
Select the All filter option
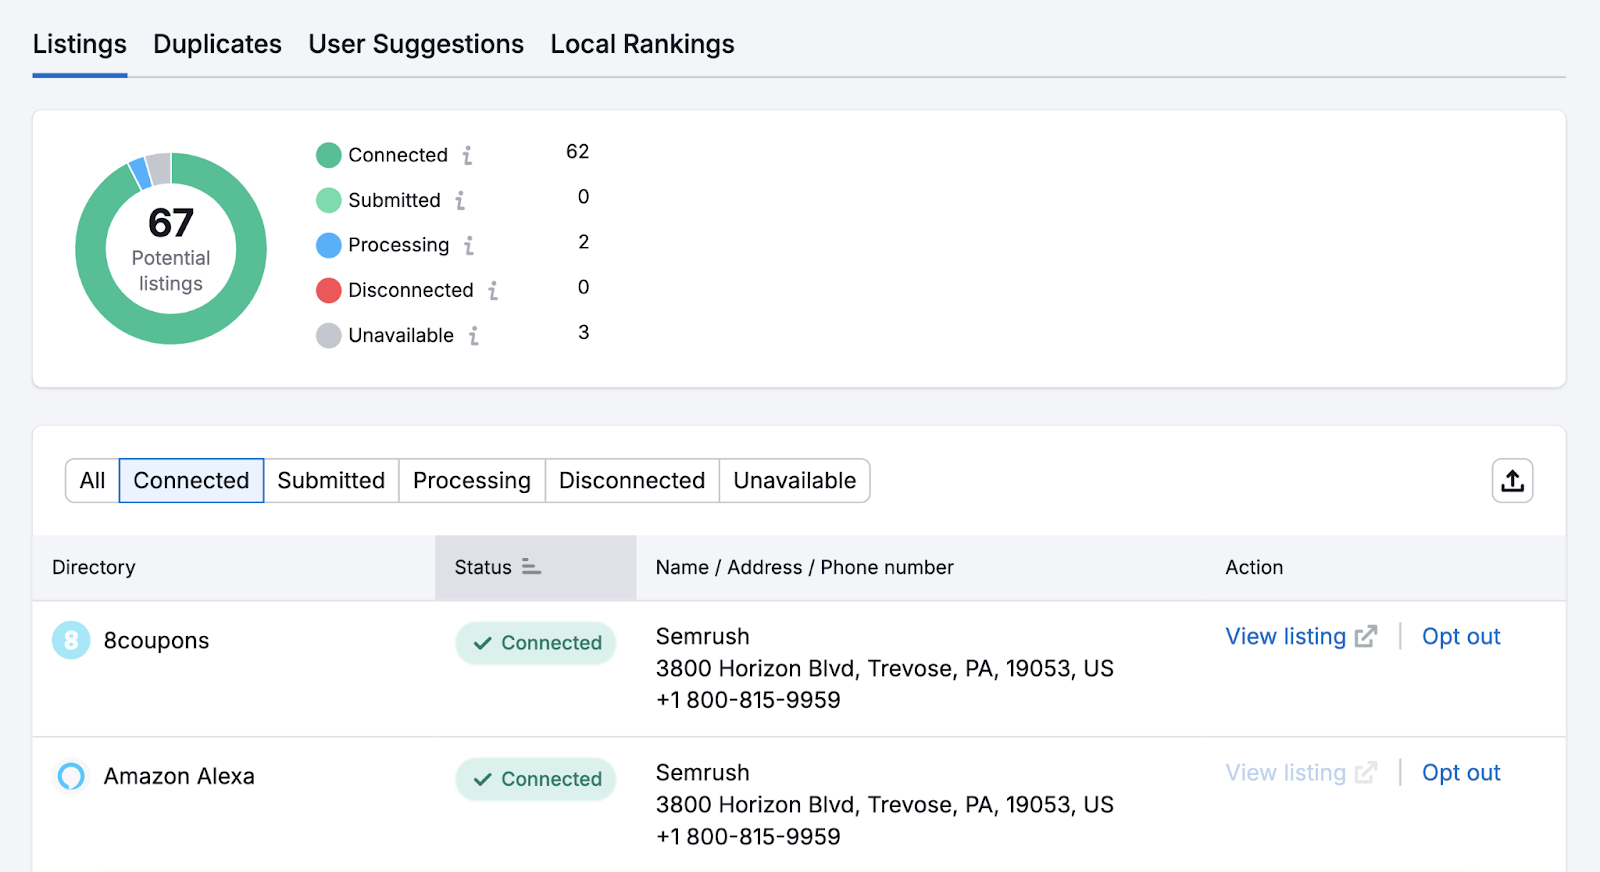(92, 481)
